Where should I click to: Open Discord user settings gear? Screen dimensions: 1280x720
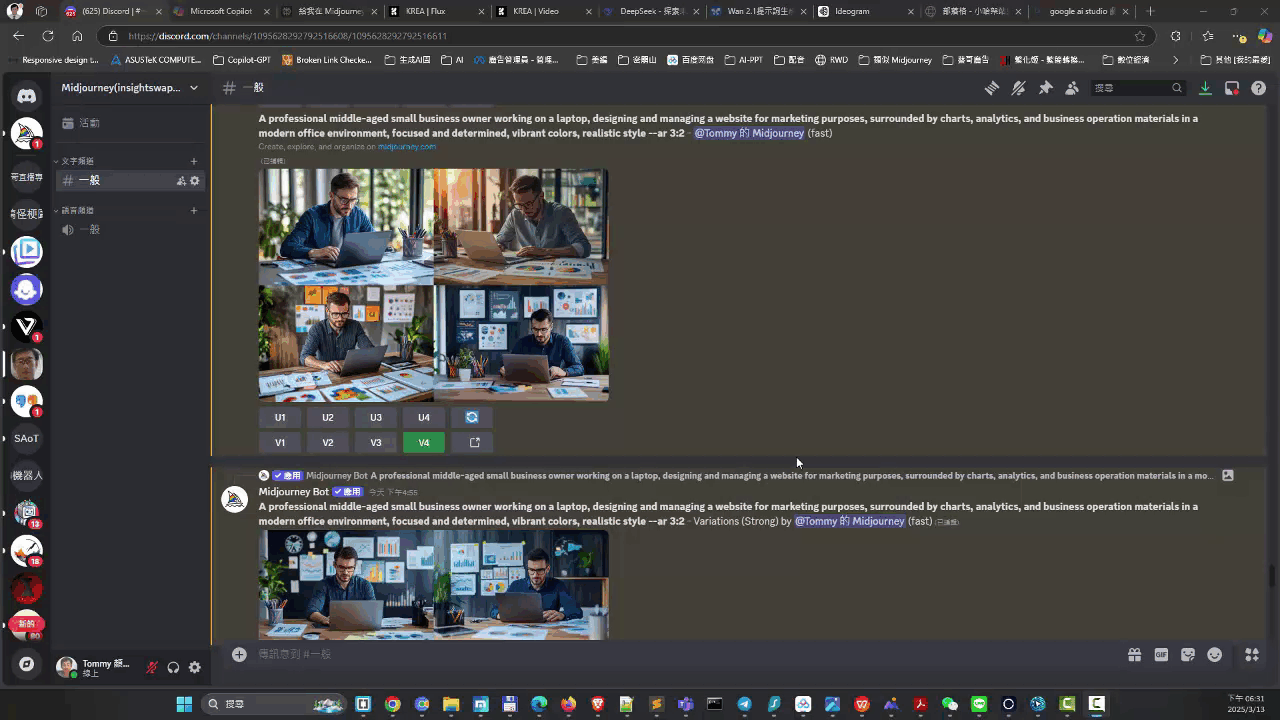[x=195, y=667]
